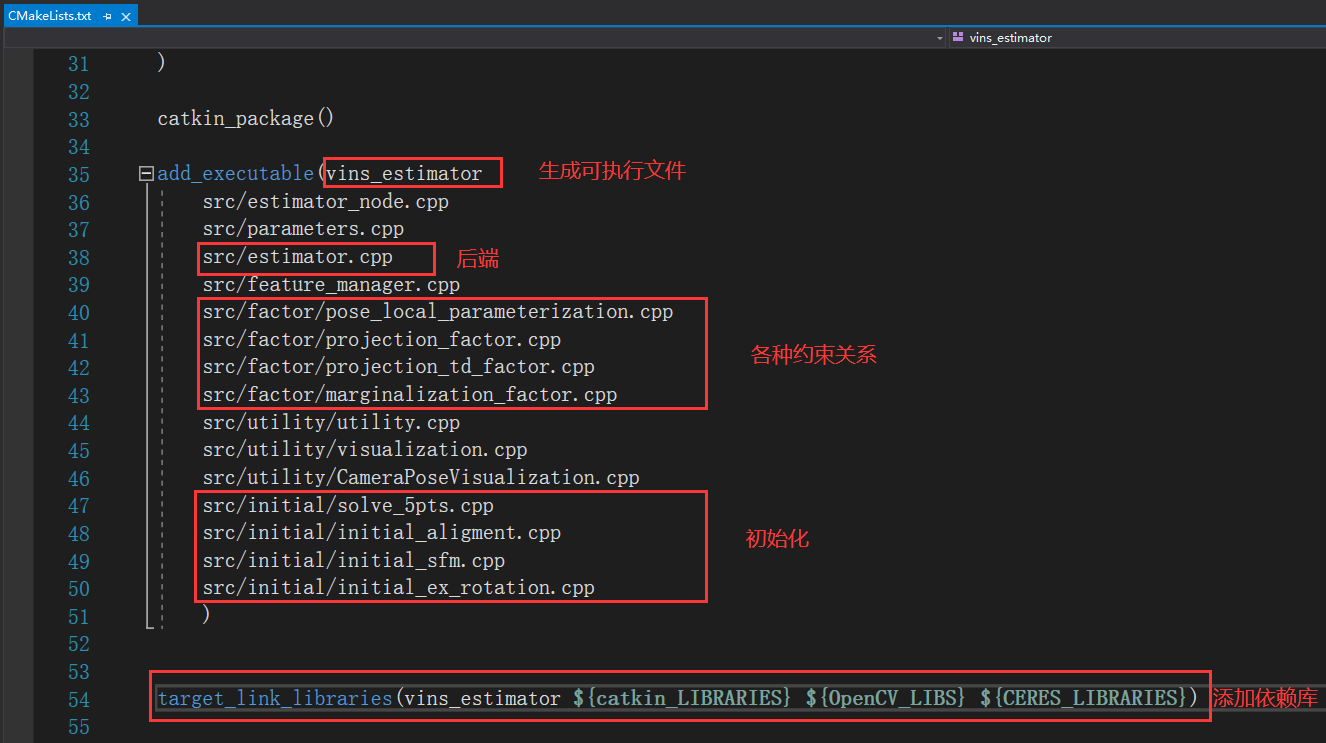Click src/feature_manager.cpp line
The height and width of the screenshot is (743, 1326).
click(331, 285)
